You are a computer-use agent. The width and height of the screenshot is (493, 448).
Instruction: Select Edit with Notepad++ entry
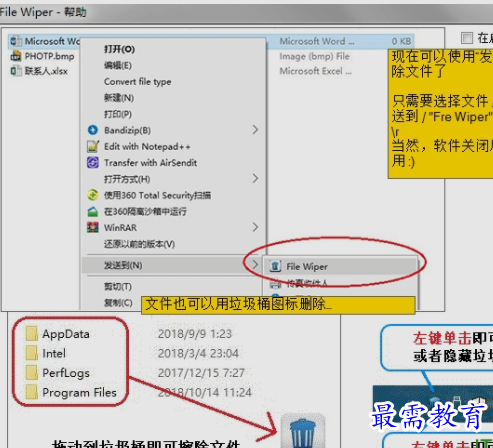[x=147, y=146]
